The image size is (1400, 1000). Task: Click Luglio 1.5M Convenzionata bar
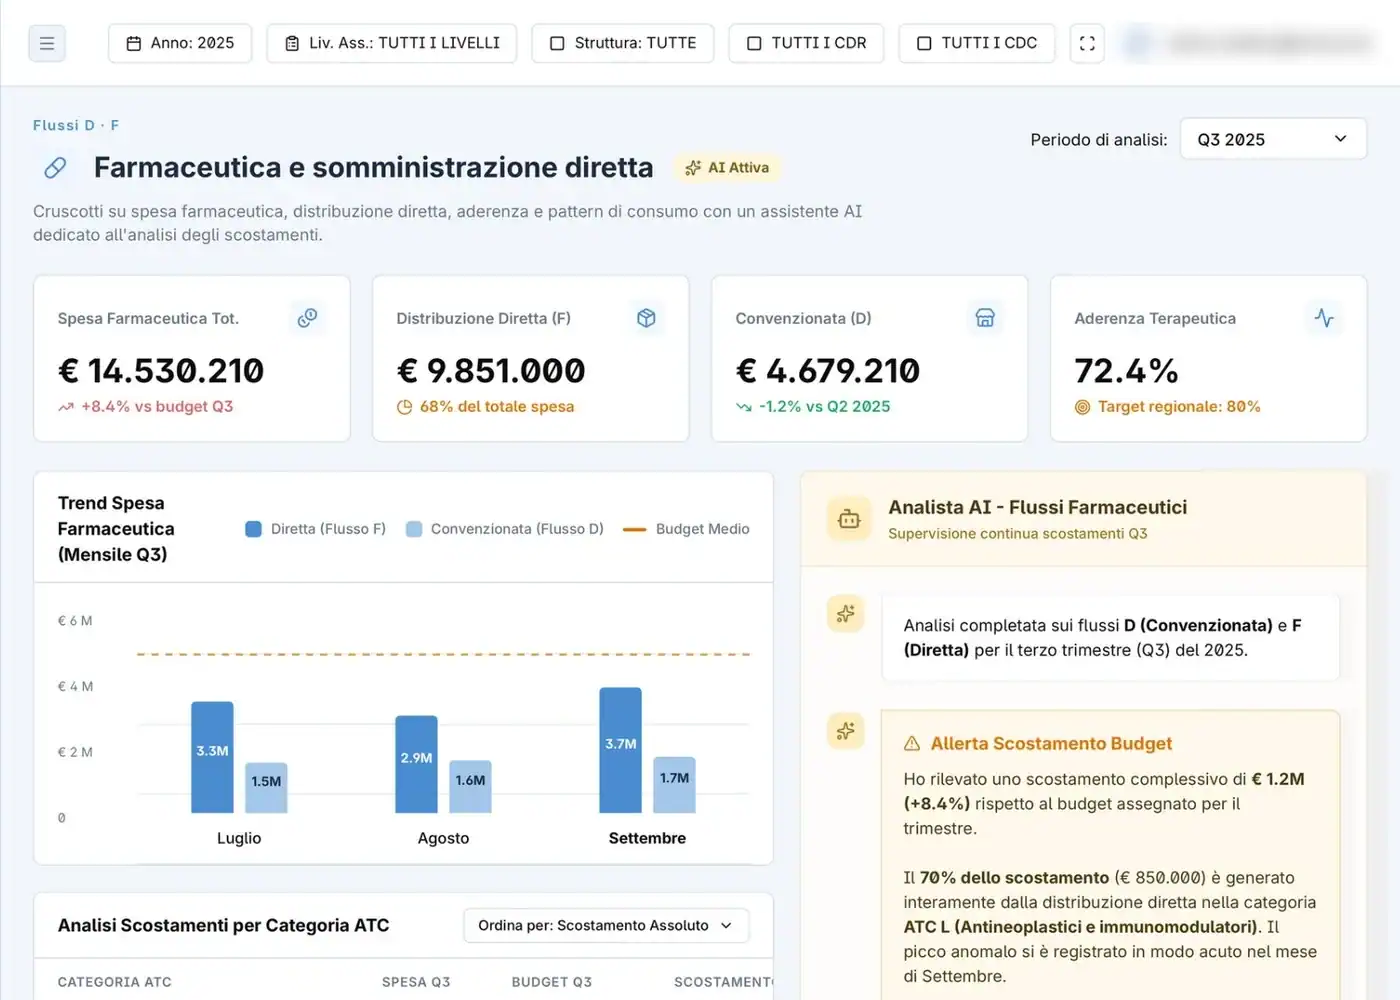point(266,787)
